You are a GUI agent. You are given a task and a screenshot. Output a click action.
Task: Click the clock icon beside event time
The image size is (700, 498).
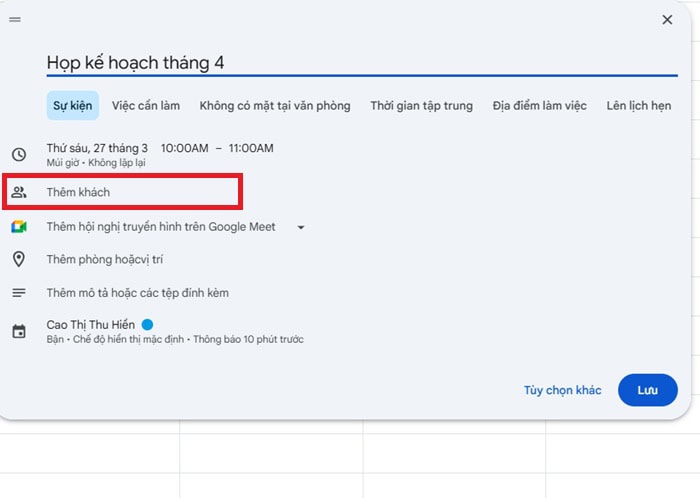[x=18, y=154]
